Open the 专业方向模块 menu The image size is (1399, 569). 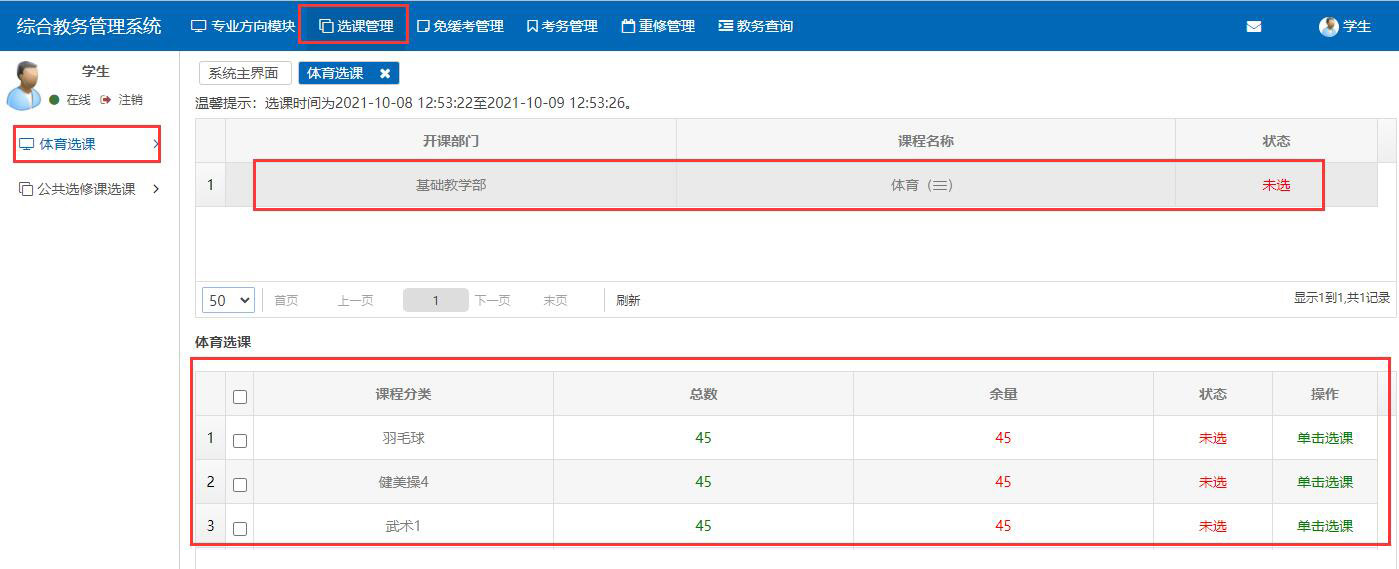pos(243,26)
